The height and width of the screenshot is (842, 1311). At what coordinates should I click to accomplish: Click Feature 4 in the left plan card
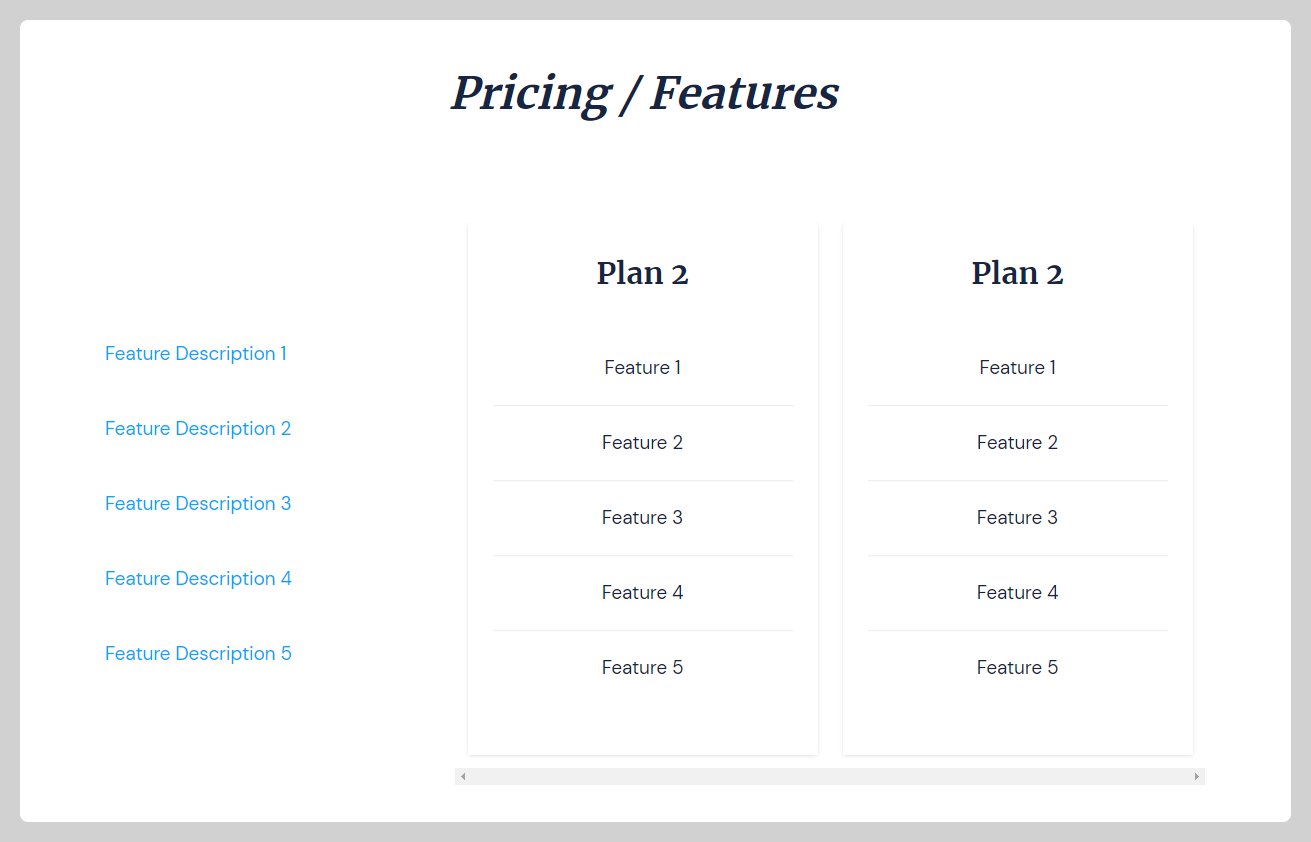tap(642, 592)
